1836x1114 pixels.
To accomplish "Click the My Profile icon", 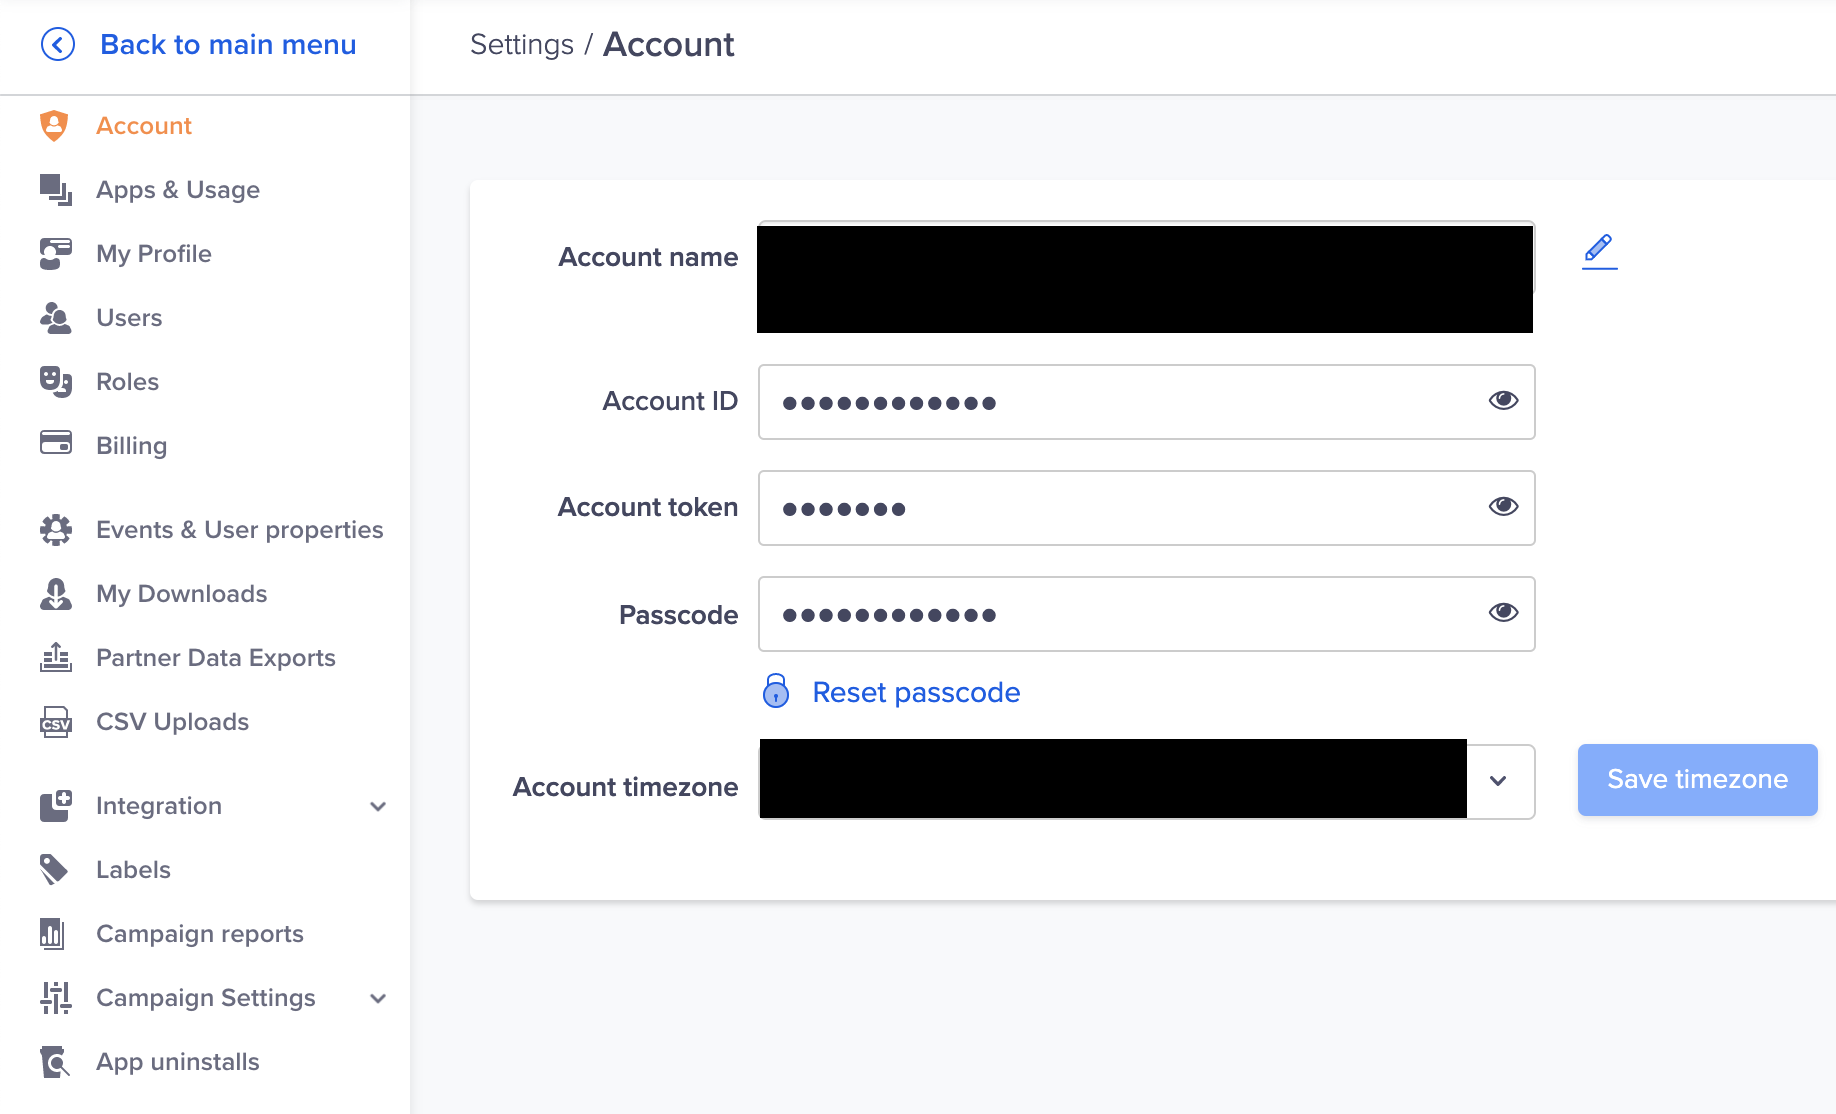I will click(x=54, y=253).
